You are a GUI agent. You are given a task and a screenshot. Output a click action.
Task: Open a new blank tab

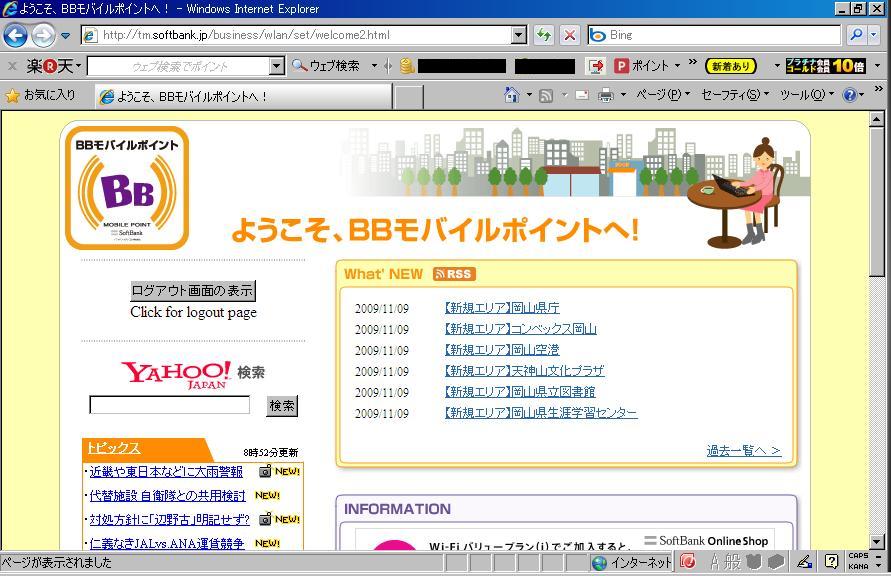(x=409, y=97)
